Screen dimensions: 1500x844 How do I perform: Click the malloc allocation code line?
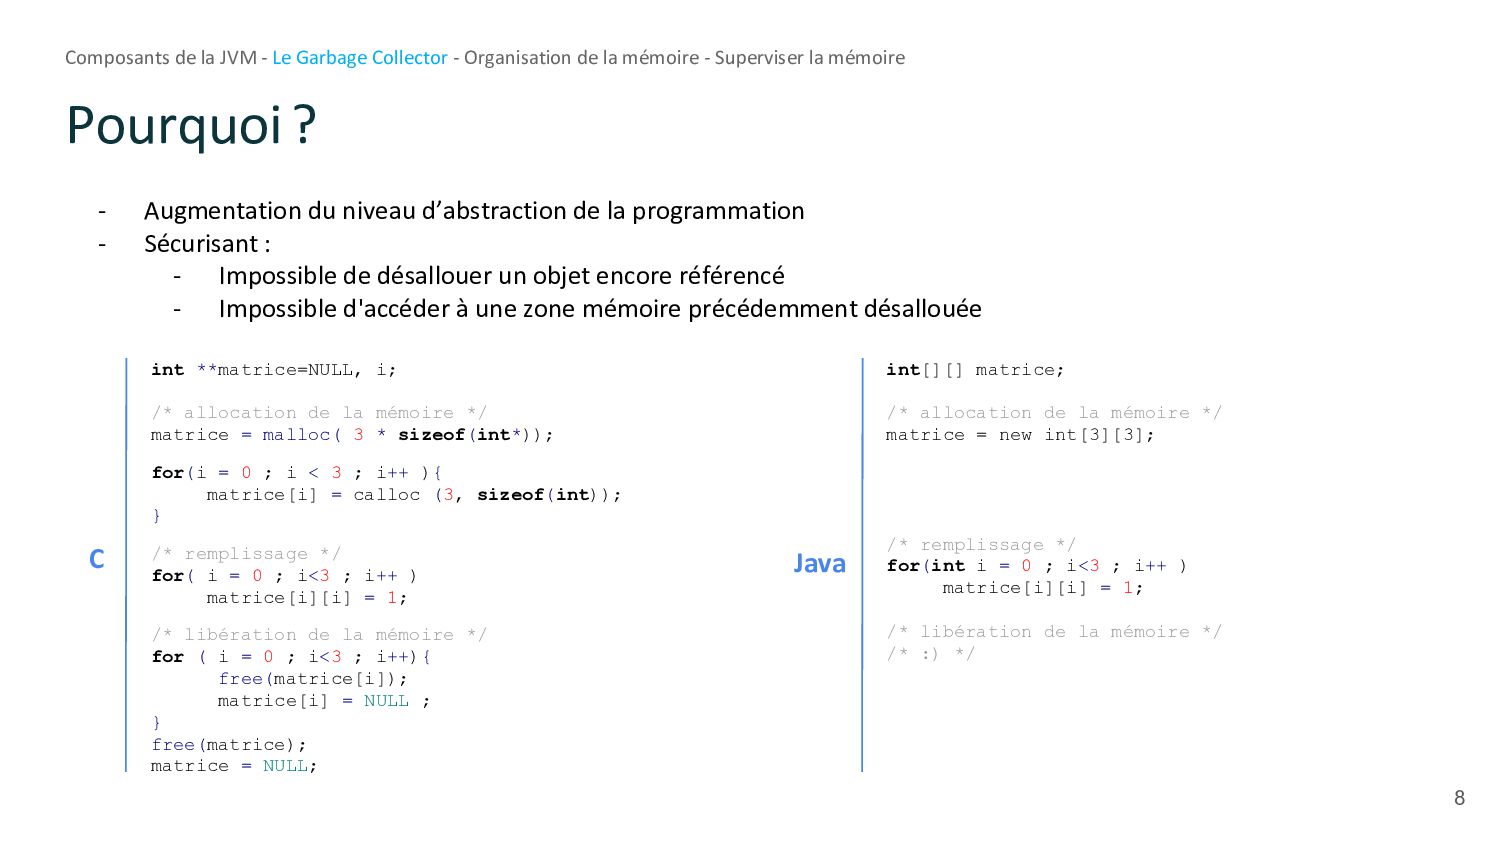[352, 435]
